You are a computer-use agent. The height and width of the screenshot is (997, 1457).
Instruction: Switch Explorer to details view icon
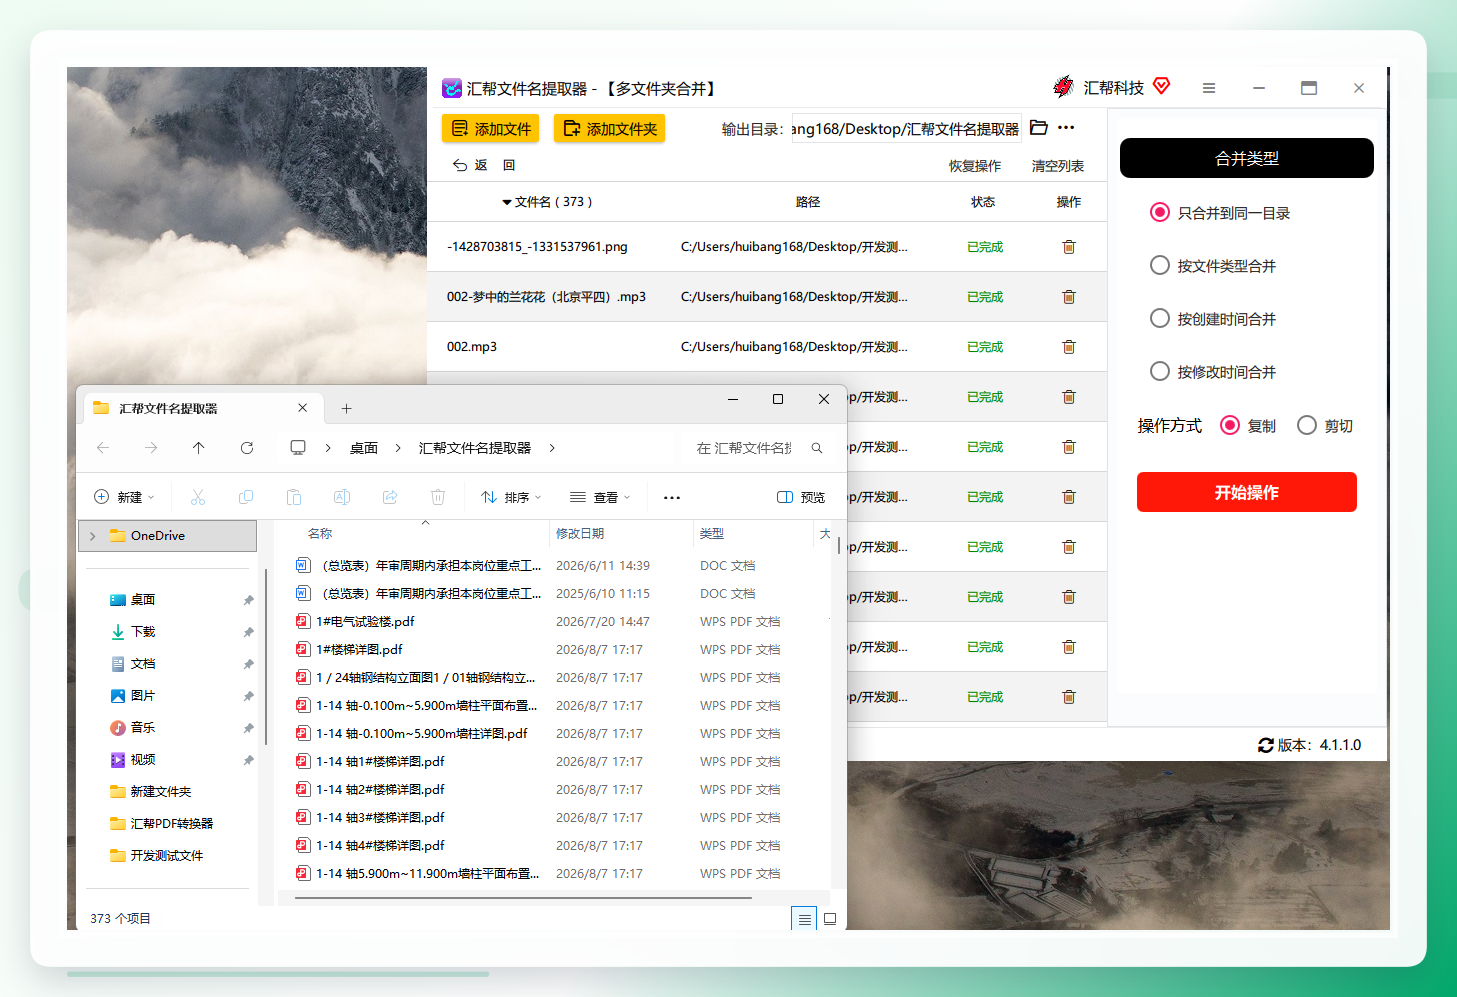pyautogui.click(x=804, y=919)
